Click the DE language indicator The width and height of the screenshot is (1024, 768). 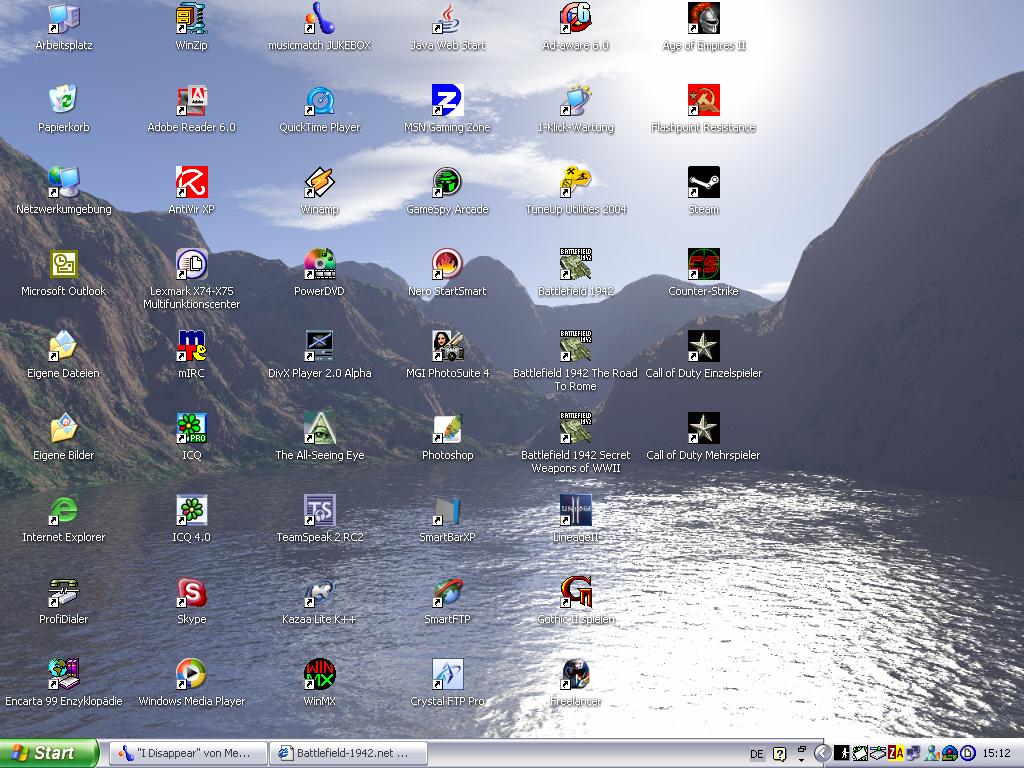click(757, 754)
